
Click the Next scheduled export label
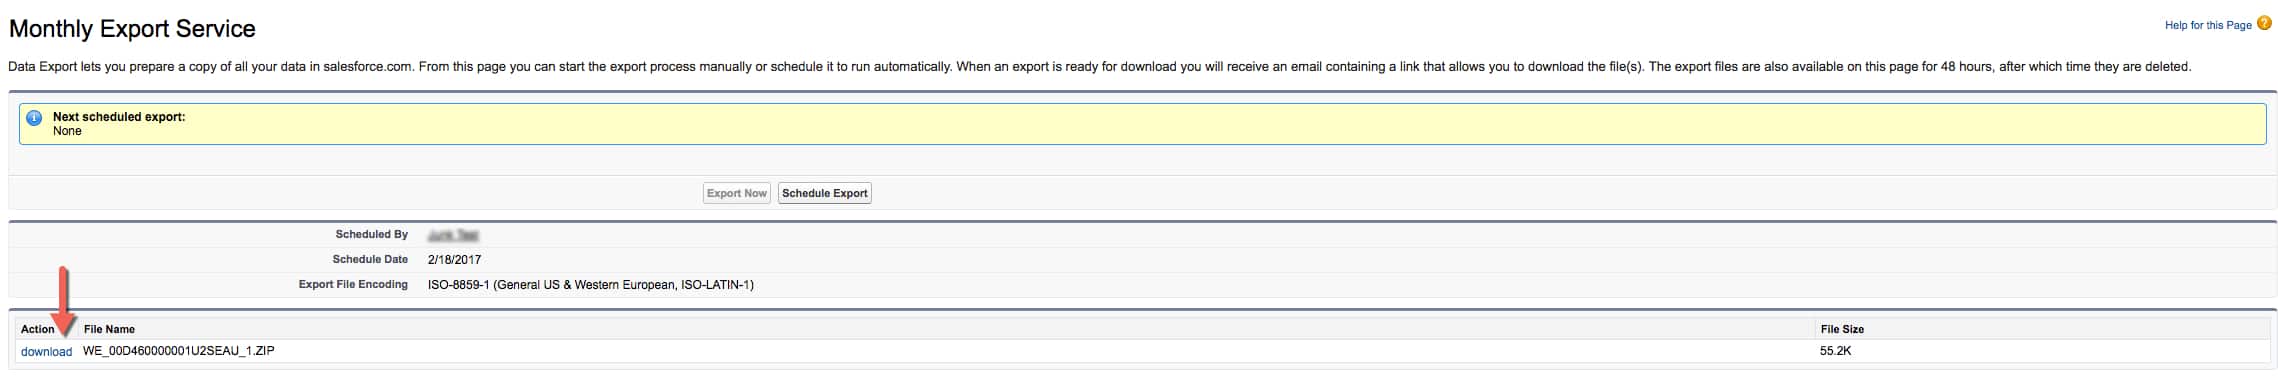click(x=119, y=117)
